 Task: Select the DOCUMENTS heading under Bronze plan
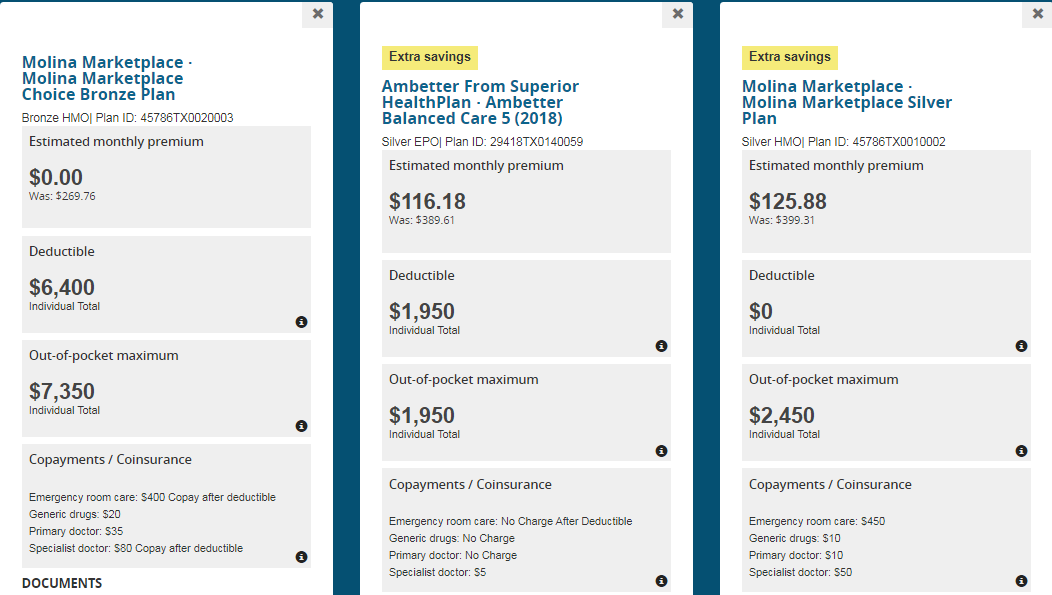(62, 583)
